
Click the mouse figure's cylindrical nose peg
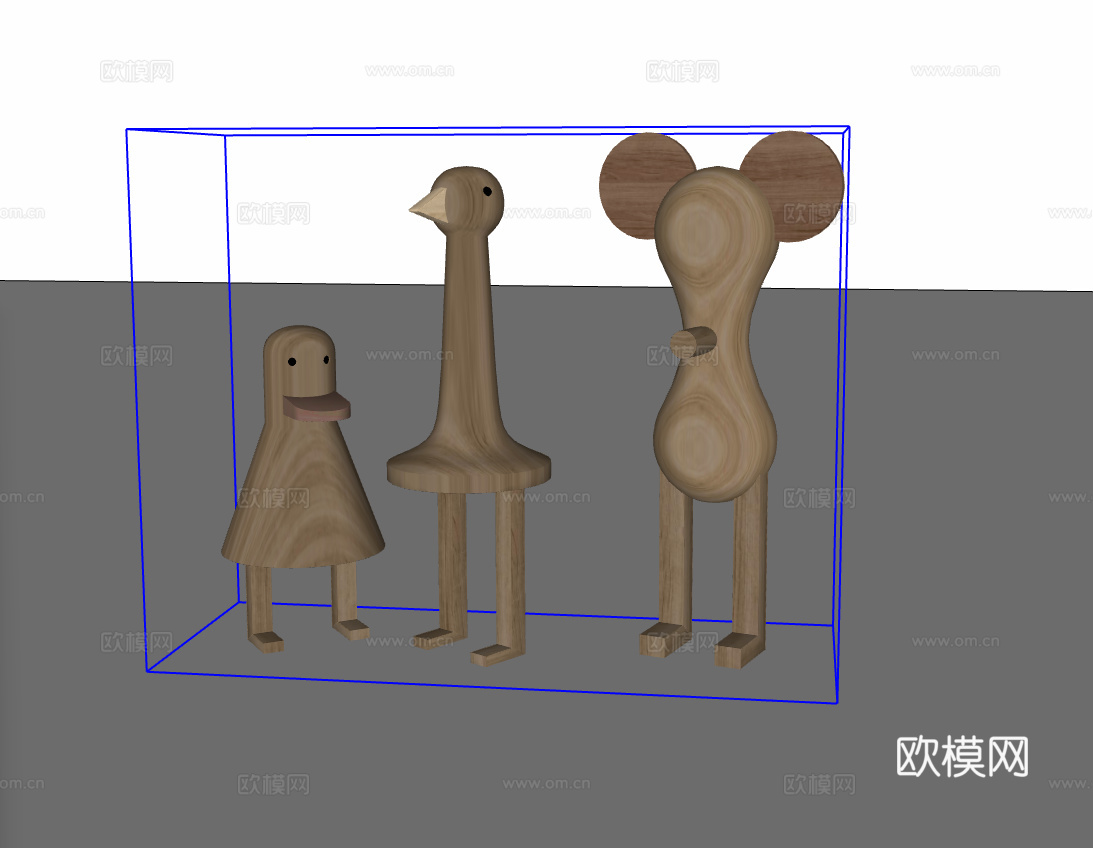694,341
